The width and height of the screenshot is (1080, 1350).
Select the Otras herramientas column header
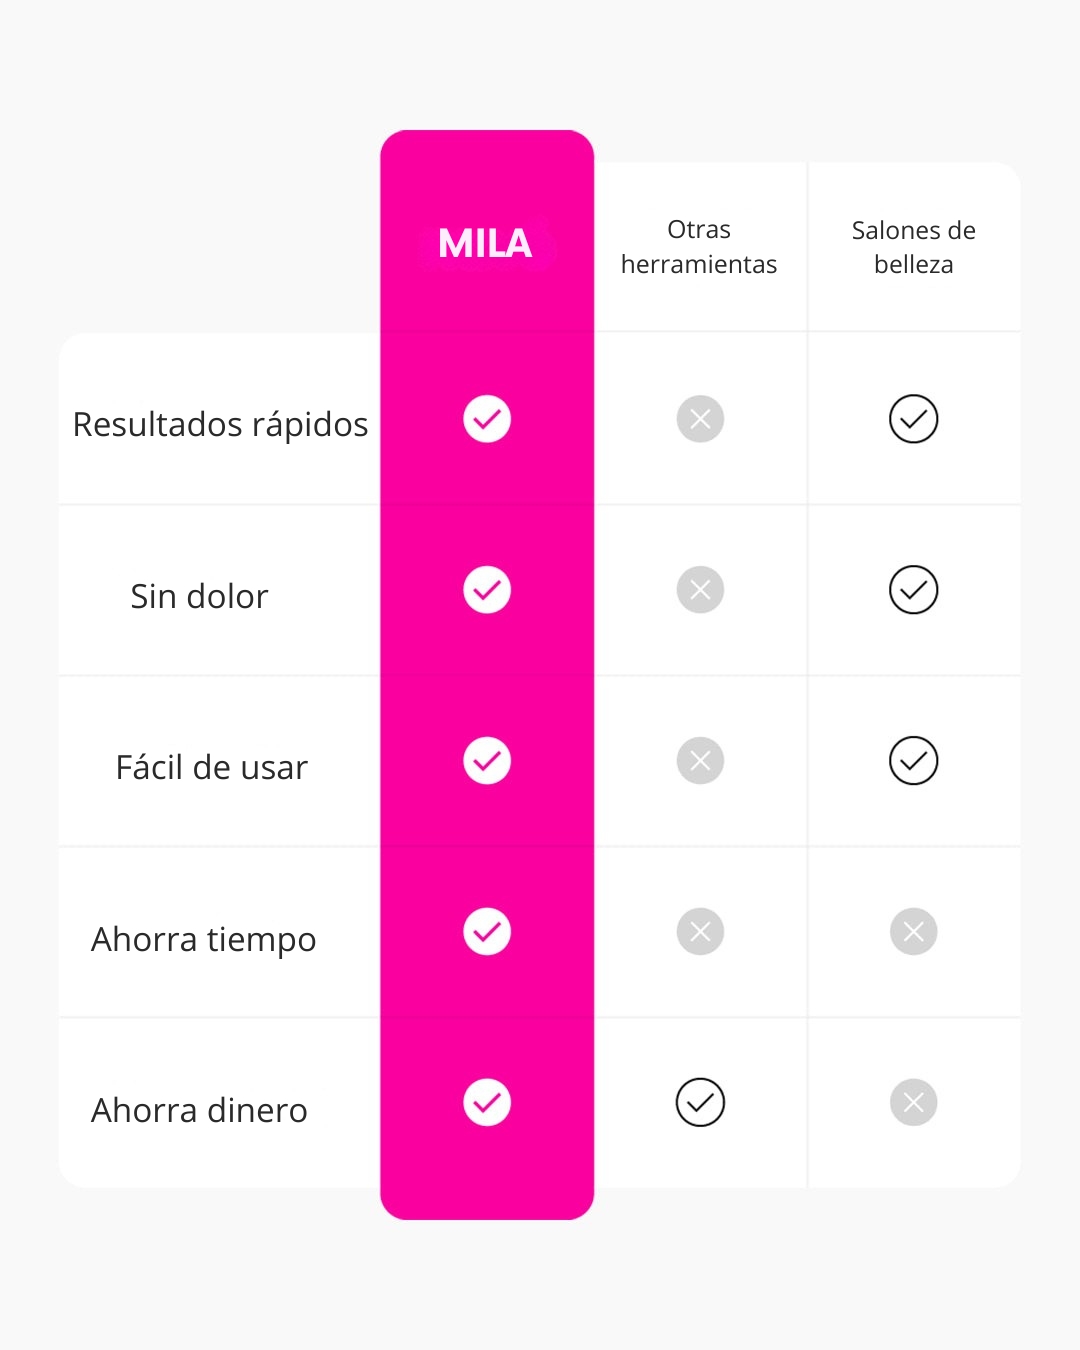pos(699,247)
